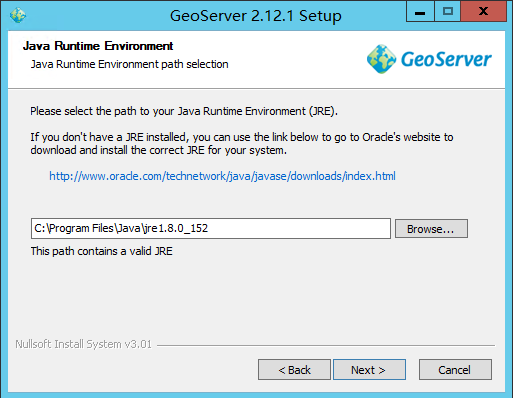The height and width of the screenshot is (398, 513).
Task: Click the 'If you don't have a JRE installed' paragraph
Action: click(x=242, y=144)
